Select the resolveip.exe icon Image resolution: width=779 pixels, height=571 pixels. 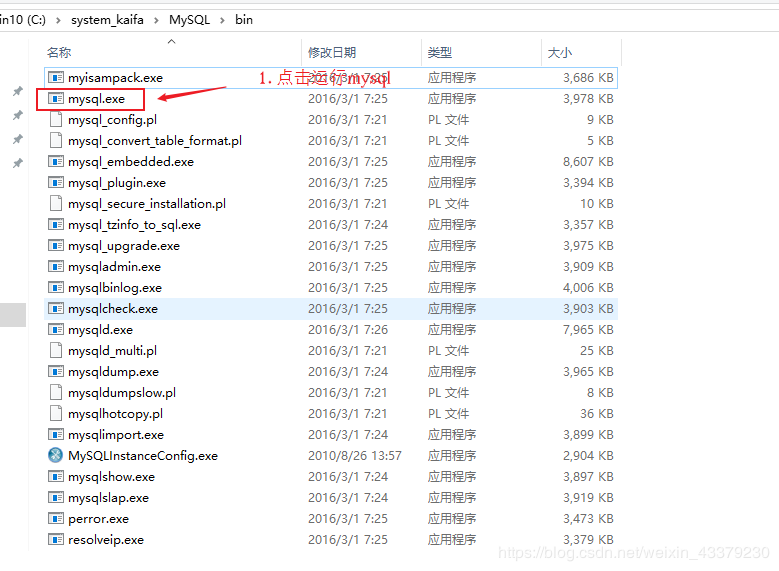click(x=56, y=540)
